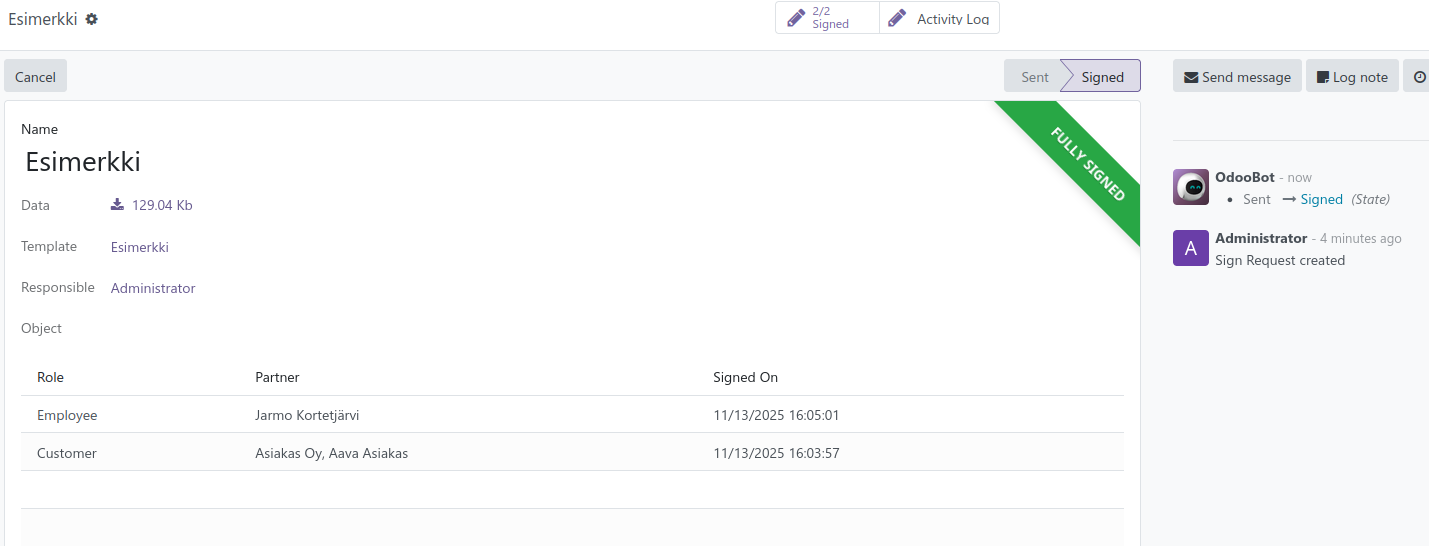
Task: Sort by the Signed On column header
Action: pyautogui.click(x=745, y=377)
